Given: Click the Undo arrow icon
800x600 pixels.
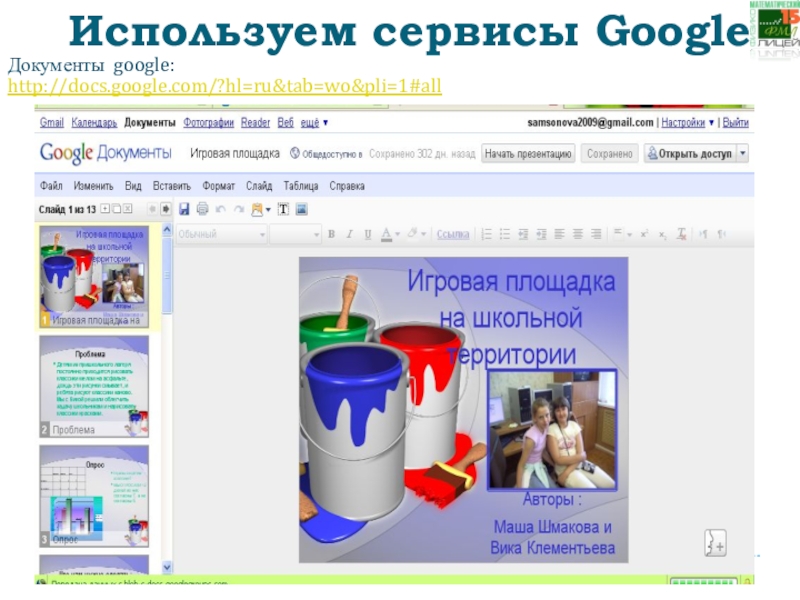Looking at the screenshot, I should pos(220,209).
